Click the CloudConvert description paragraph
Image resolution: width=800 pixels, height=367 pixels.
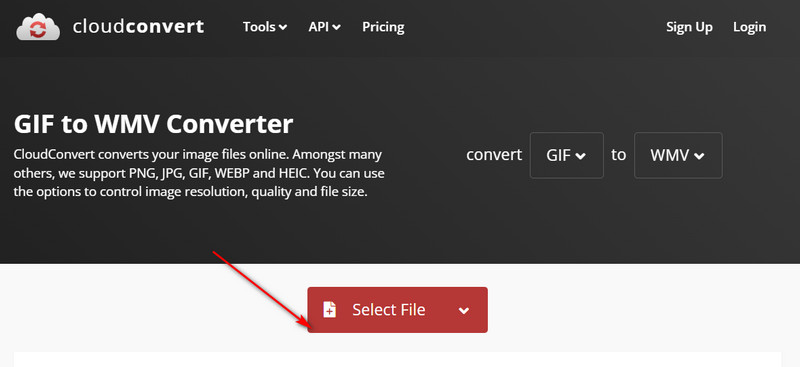(x=199, y=174)
